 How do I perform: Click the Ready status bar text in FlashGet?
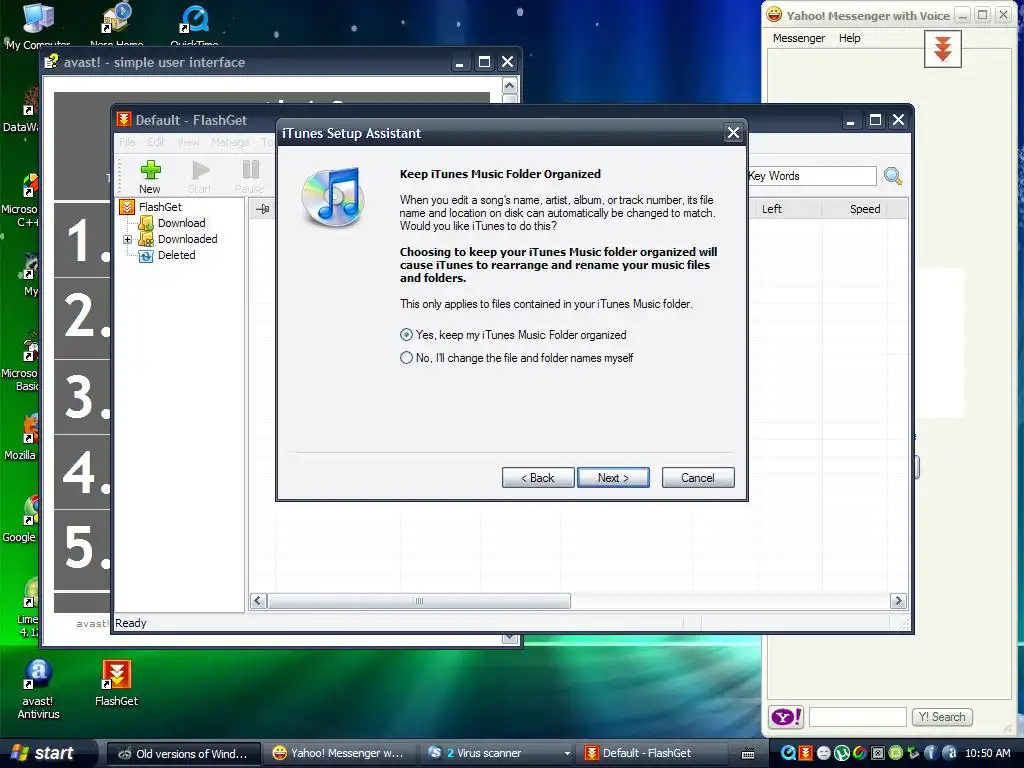point(131,623)
